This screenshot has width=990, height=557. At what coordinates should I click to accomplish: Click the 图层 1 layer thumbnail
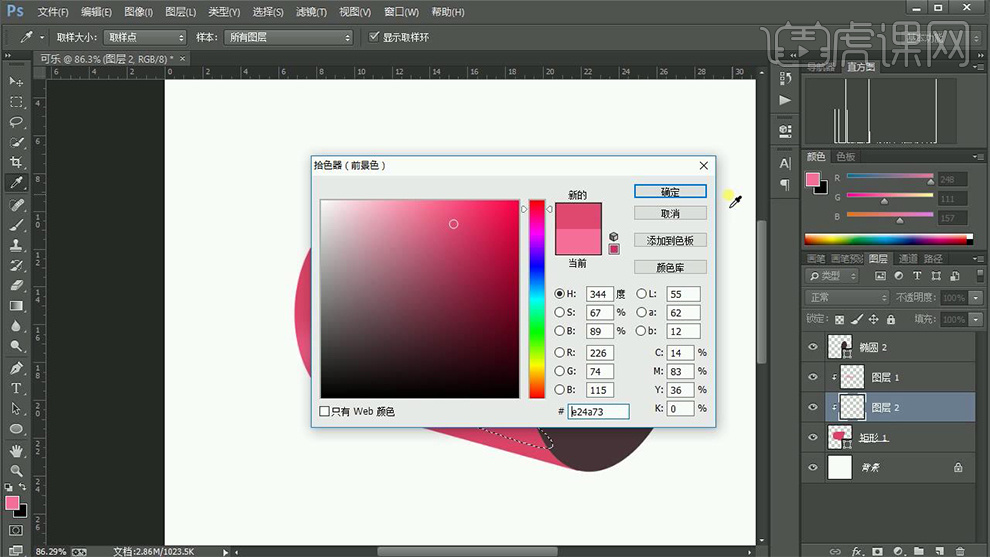pos(852,377)
